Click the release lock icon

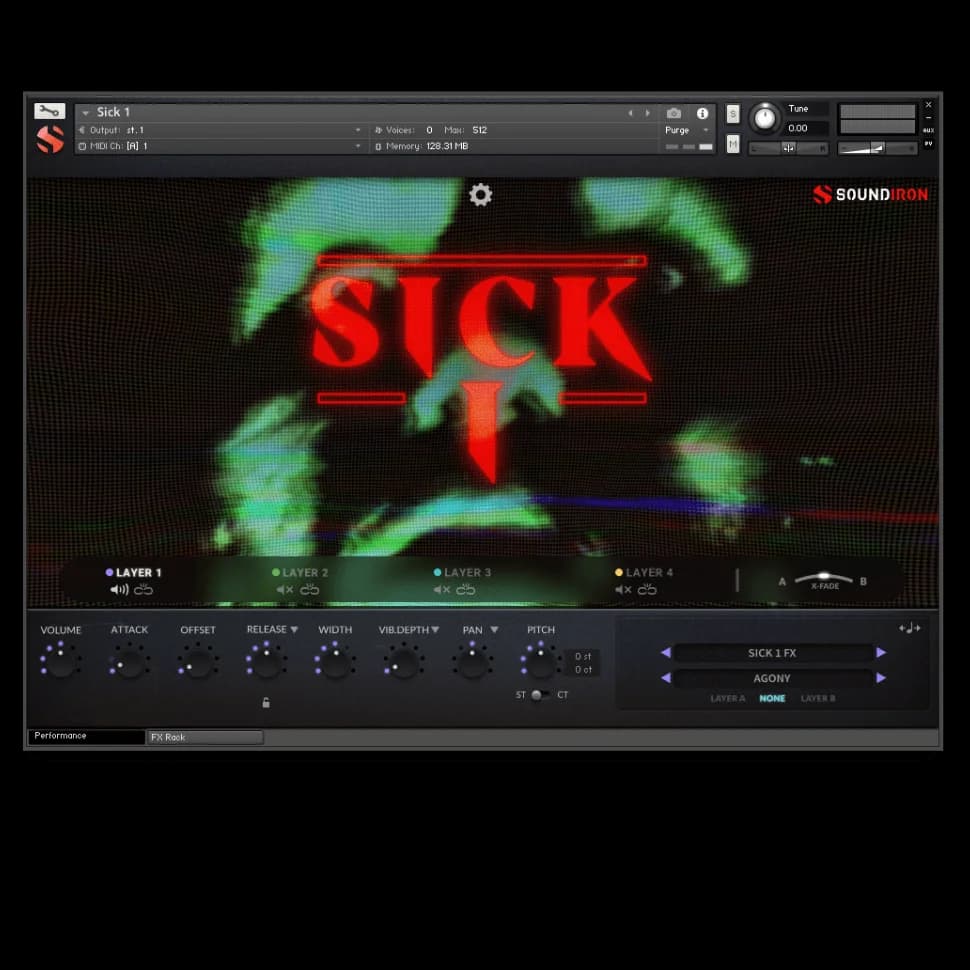pos(266,703)
